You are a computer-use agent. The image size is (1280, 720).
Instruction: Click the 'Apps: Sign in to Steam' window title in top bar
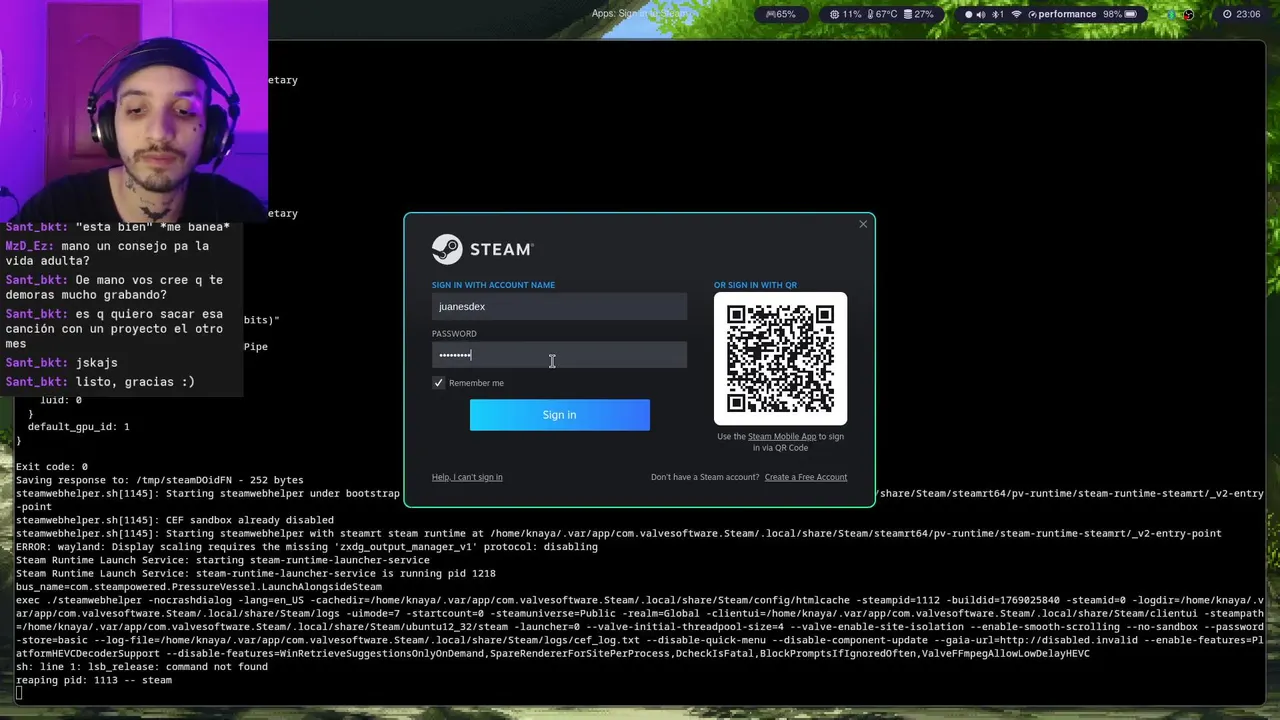click(x=642, y=14)
